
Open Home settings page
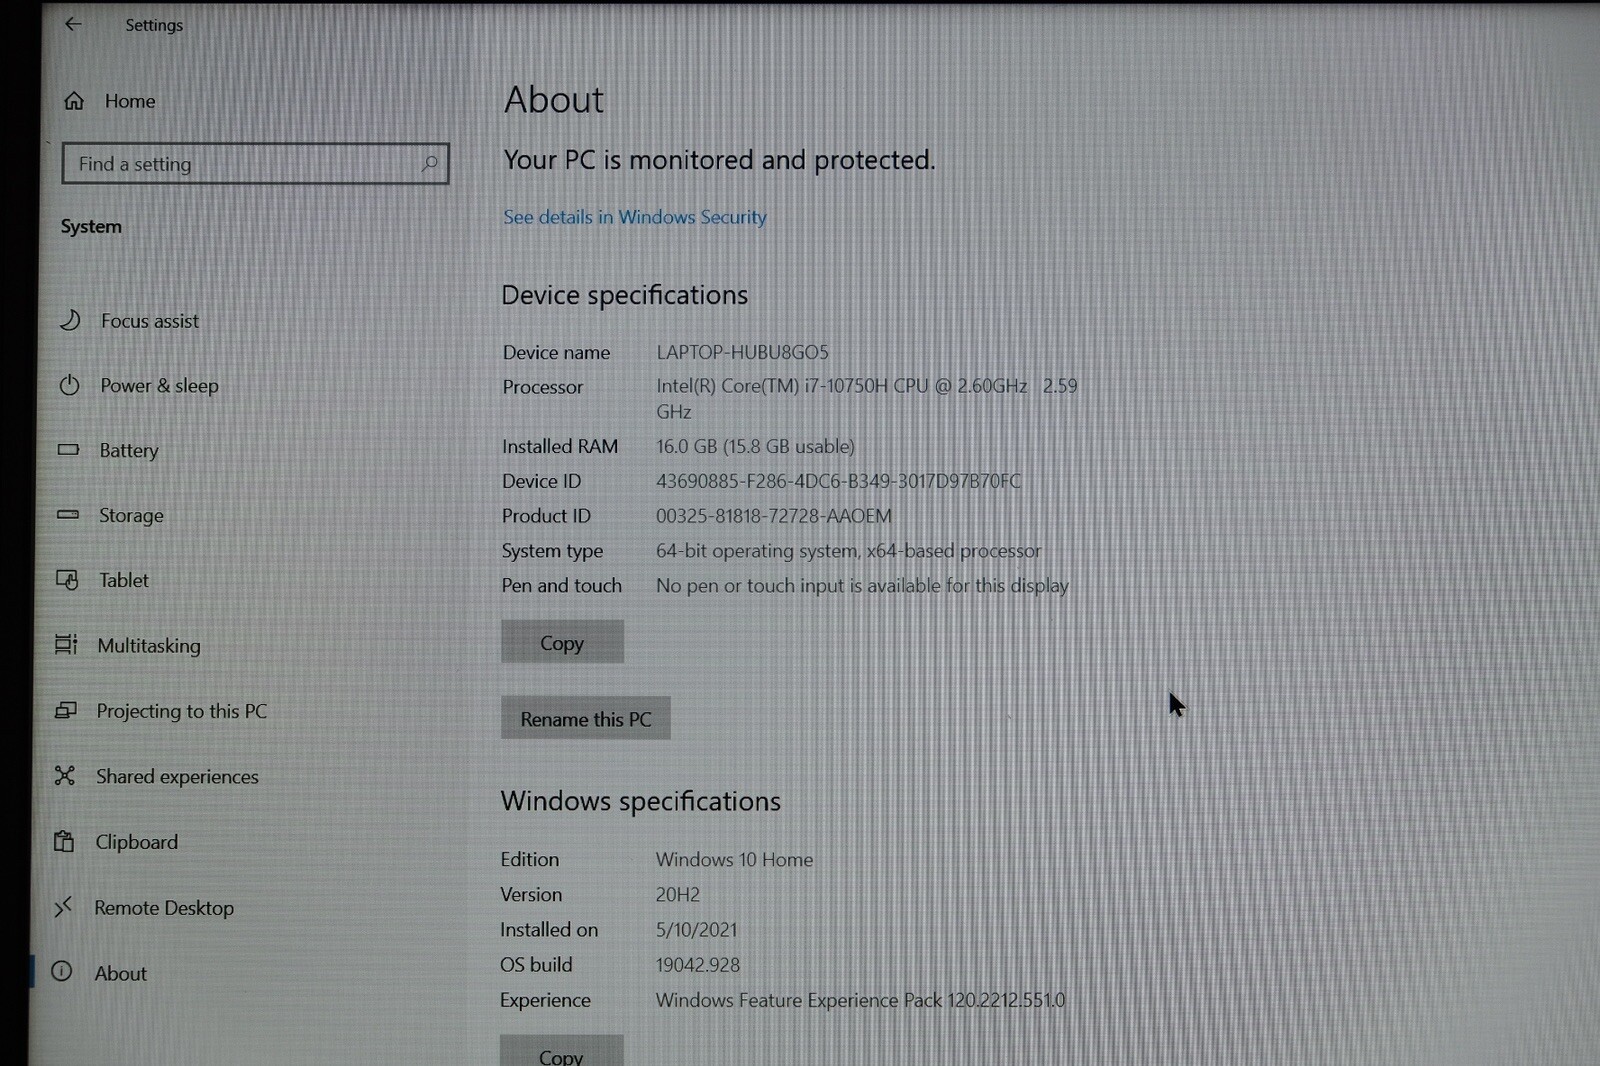tap(130, 101)
